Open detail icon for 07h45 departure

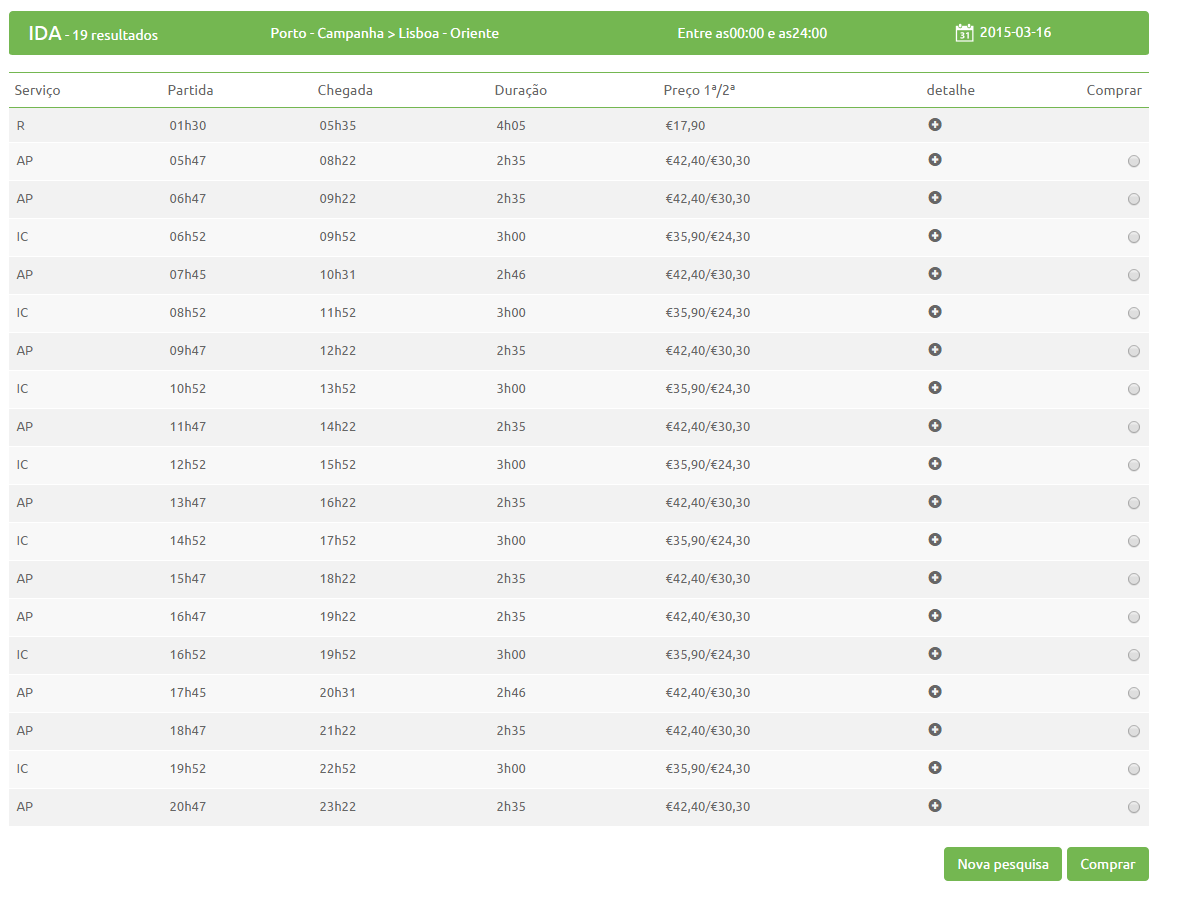pyautogui.click(x=935, y=274)
